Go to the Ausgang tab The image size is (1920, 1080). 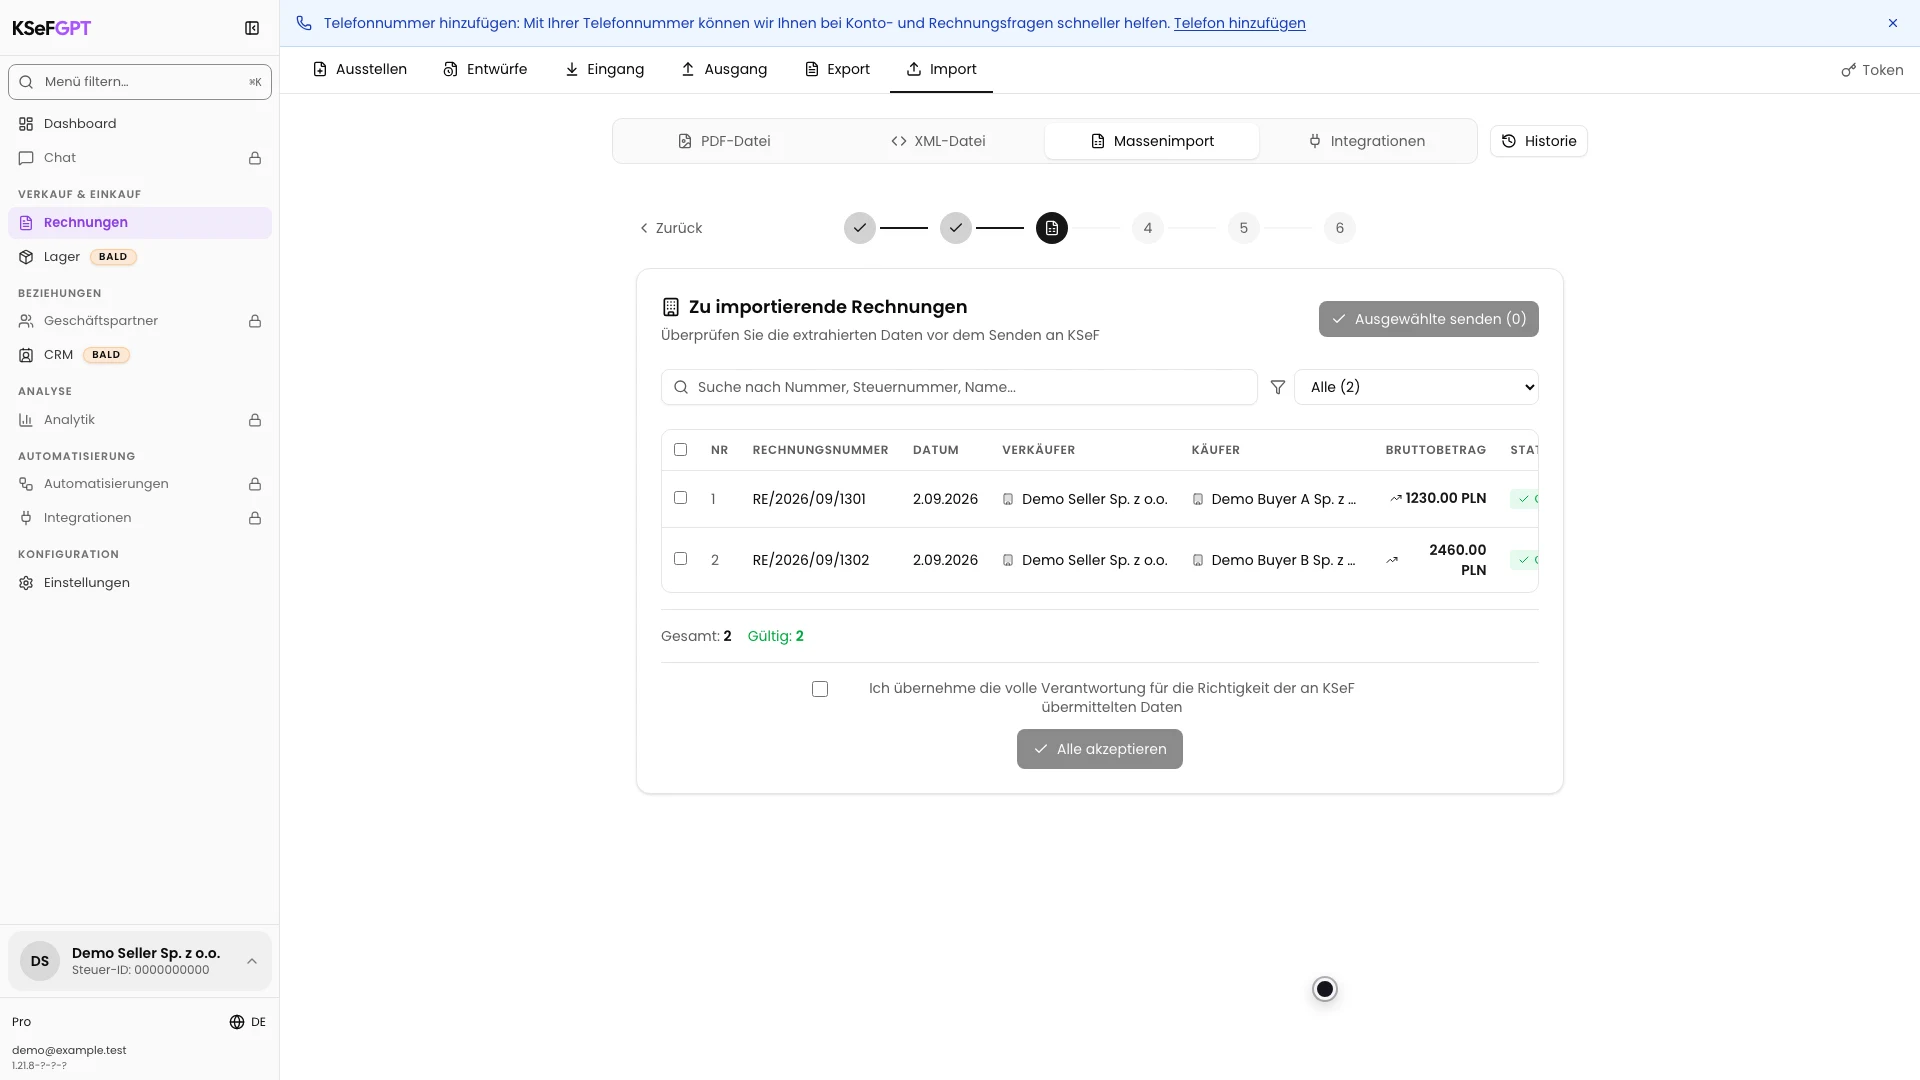[724, 69]
